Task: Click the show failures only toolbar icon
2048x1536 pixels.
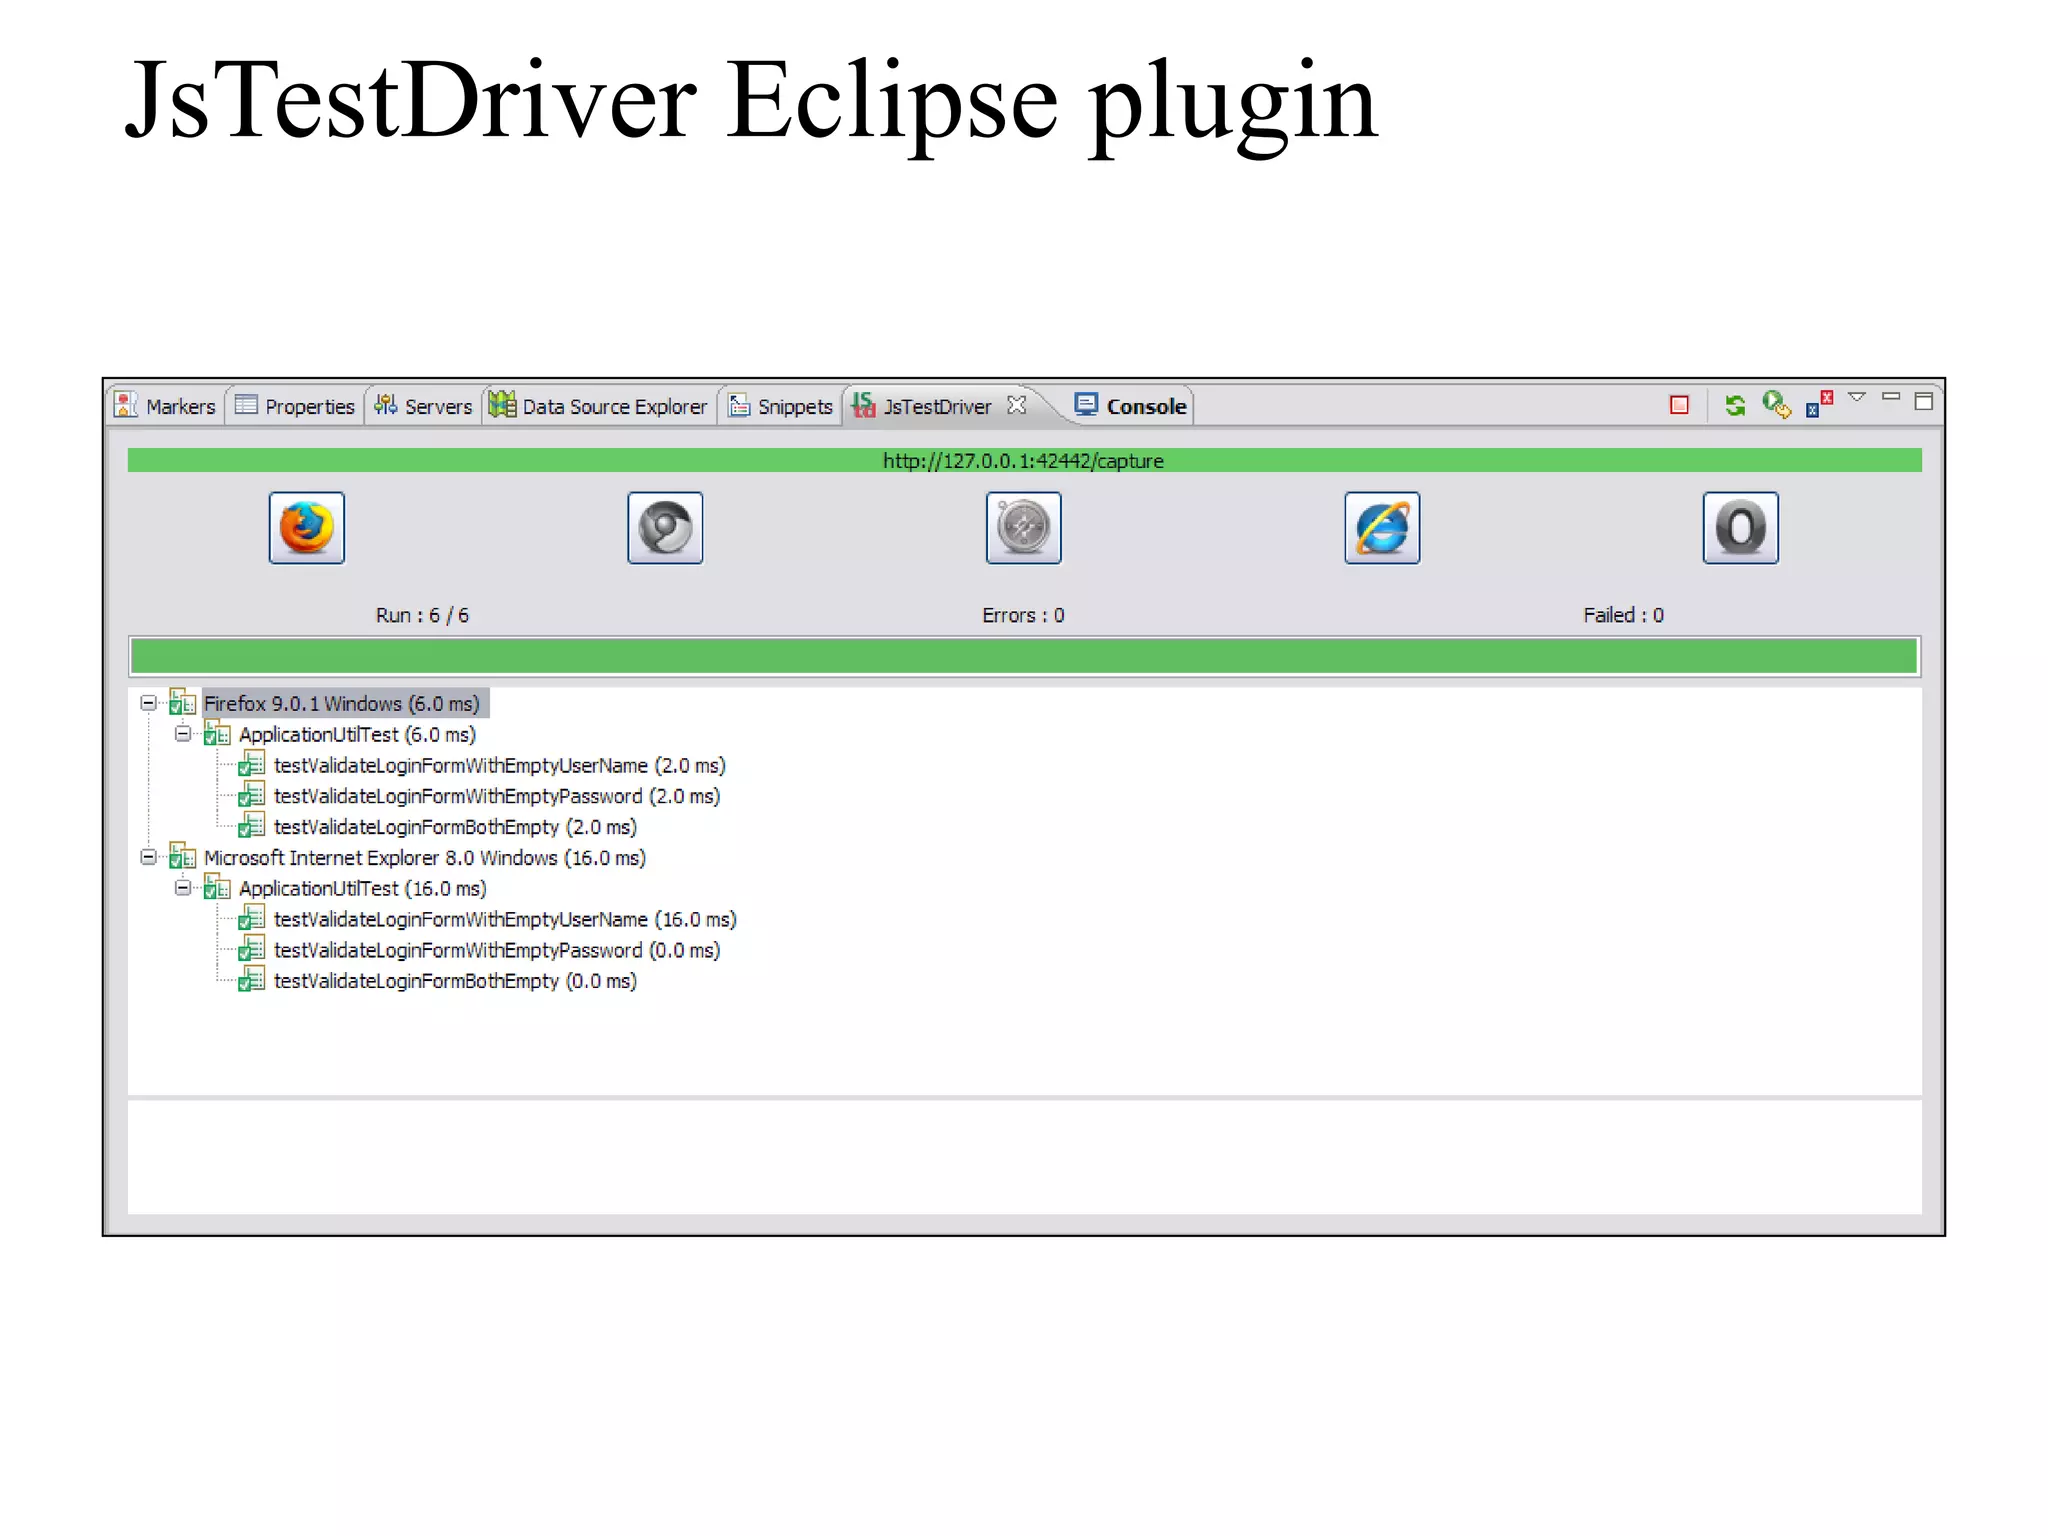Action: 1819,404
